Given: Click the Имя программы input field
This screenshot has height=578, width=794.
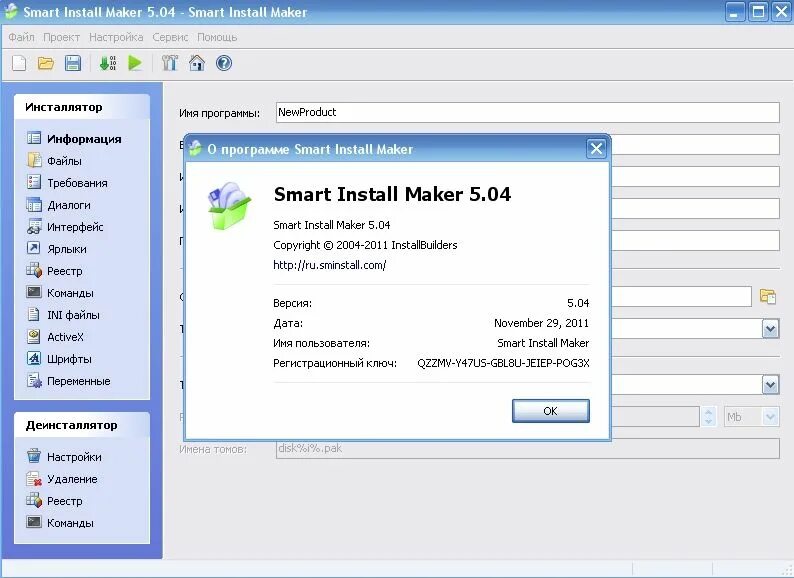Looking at the screenshot, I should (x=528, y=112).
